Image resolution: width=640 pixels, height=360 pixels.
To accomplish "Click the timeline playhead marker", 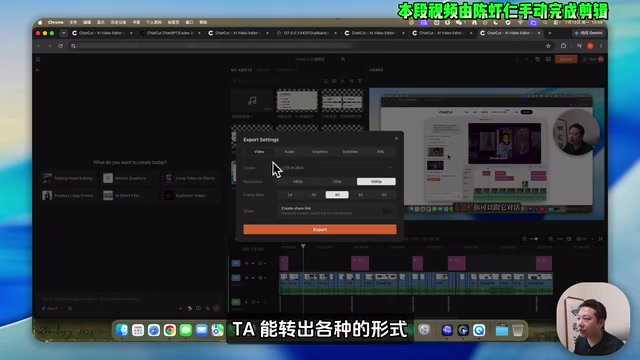I will click(303, 246).
